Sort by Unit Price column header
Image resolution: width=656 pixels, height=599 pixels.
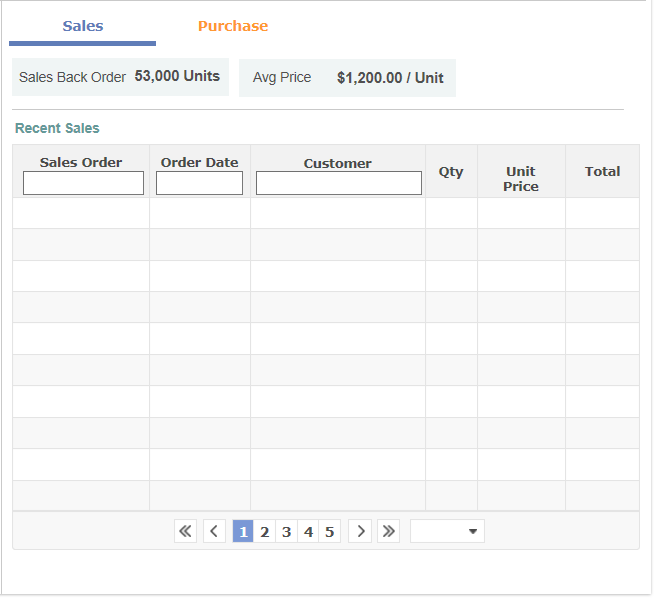[x=521, y=179]
